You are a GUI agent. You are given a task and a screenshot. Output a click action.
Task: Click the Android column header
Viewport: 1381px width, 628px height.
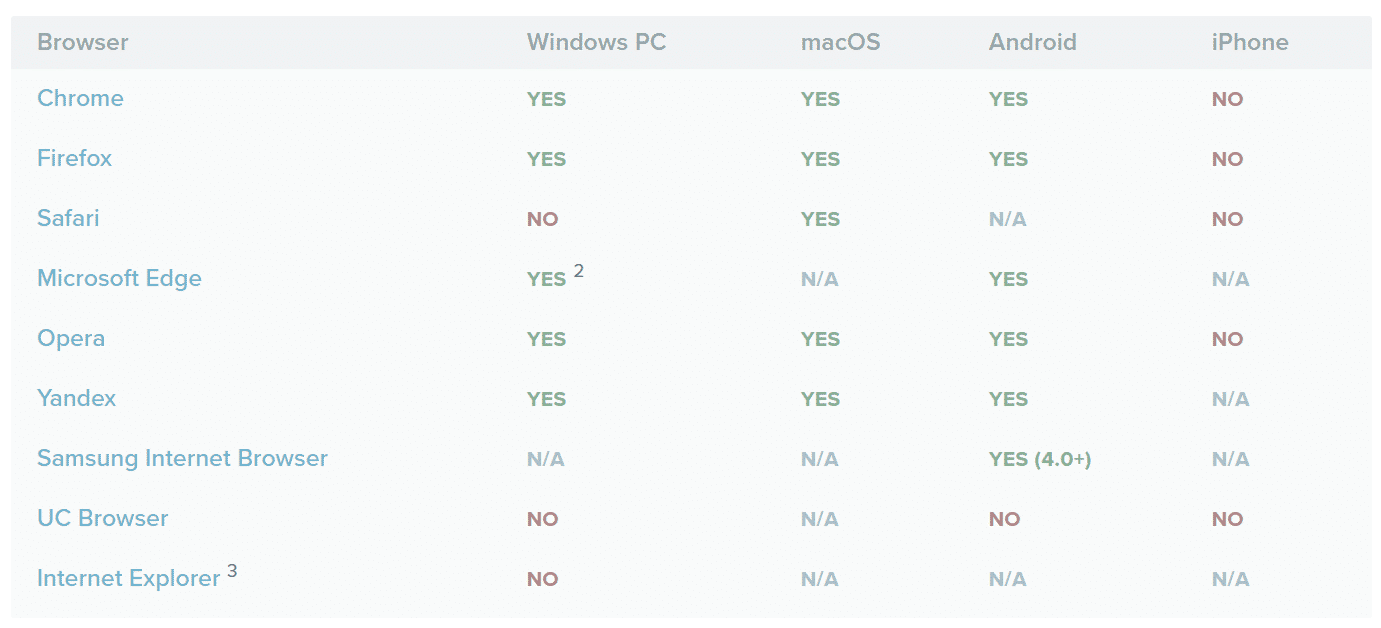point(1032,42)
